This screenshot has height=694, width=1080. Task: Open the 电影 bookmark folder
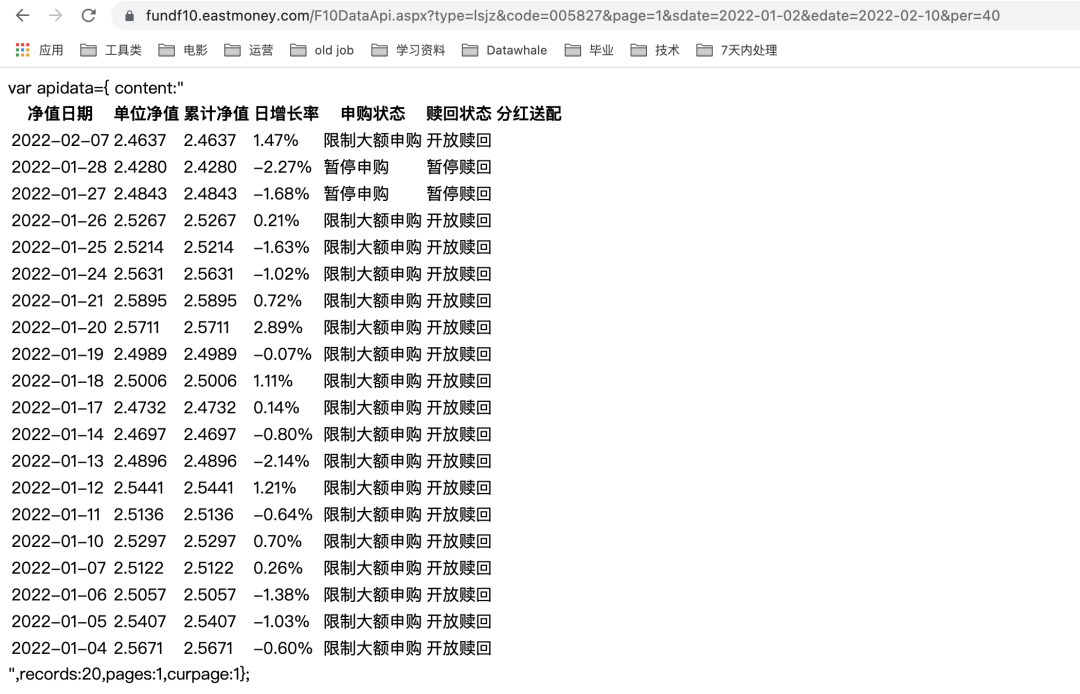pos(183,50)
